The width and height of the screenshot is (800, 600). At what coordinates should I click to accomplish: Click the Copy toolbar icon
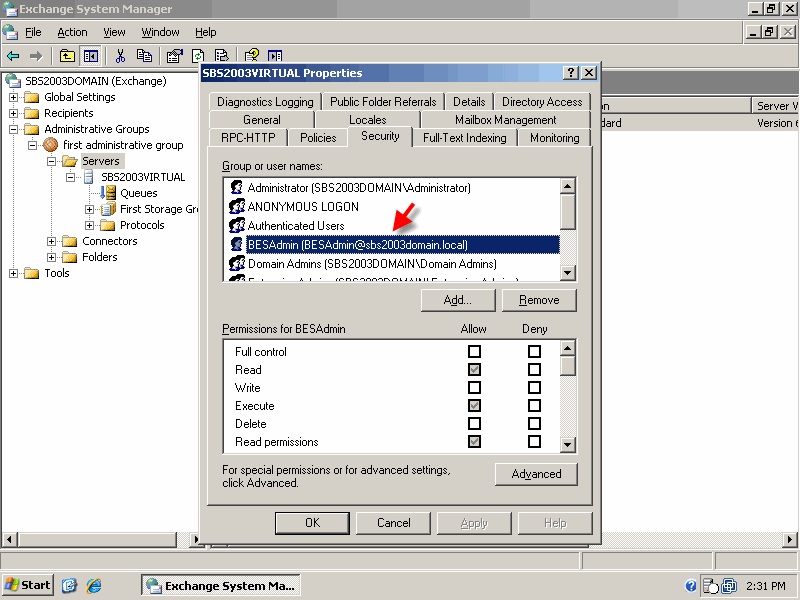(144, 56)
